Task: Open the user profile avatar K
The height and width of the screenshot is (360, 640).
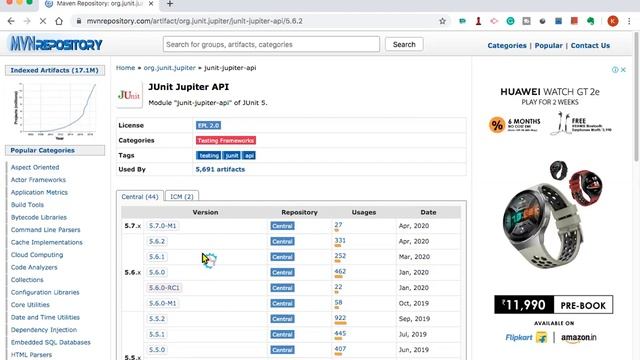Action: click(x=613, y=21)
